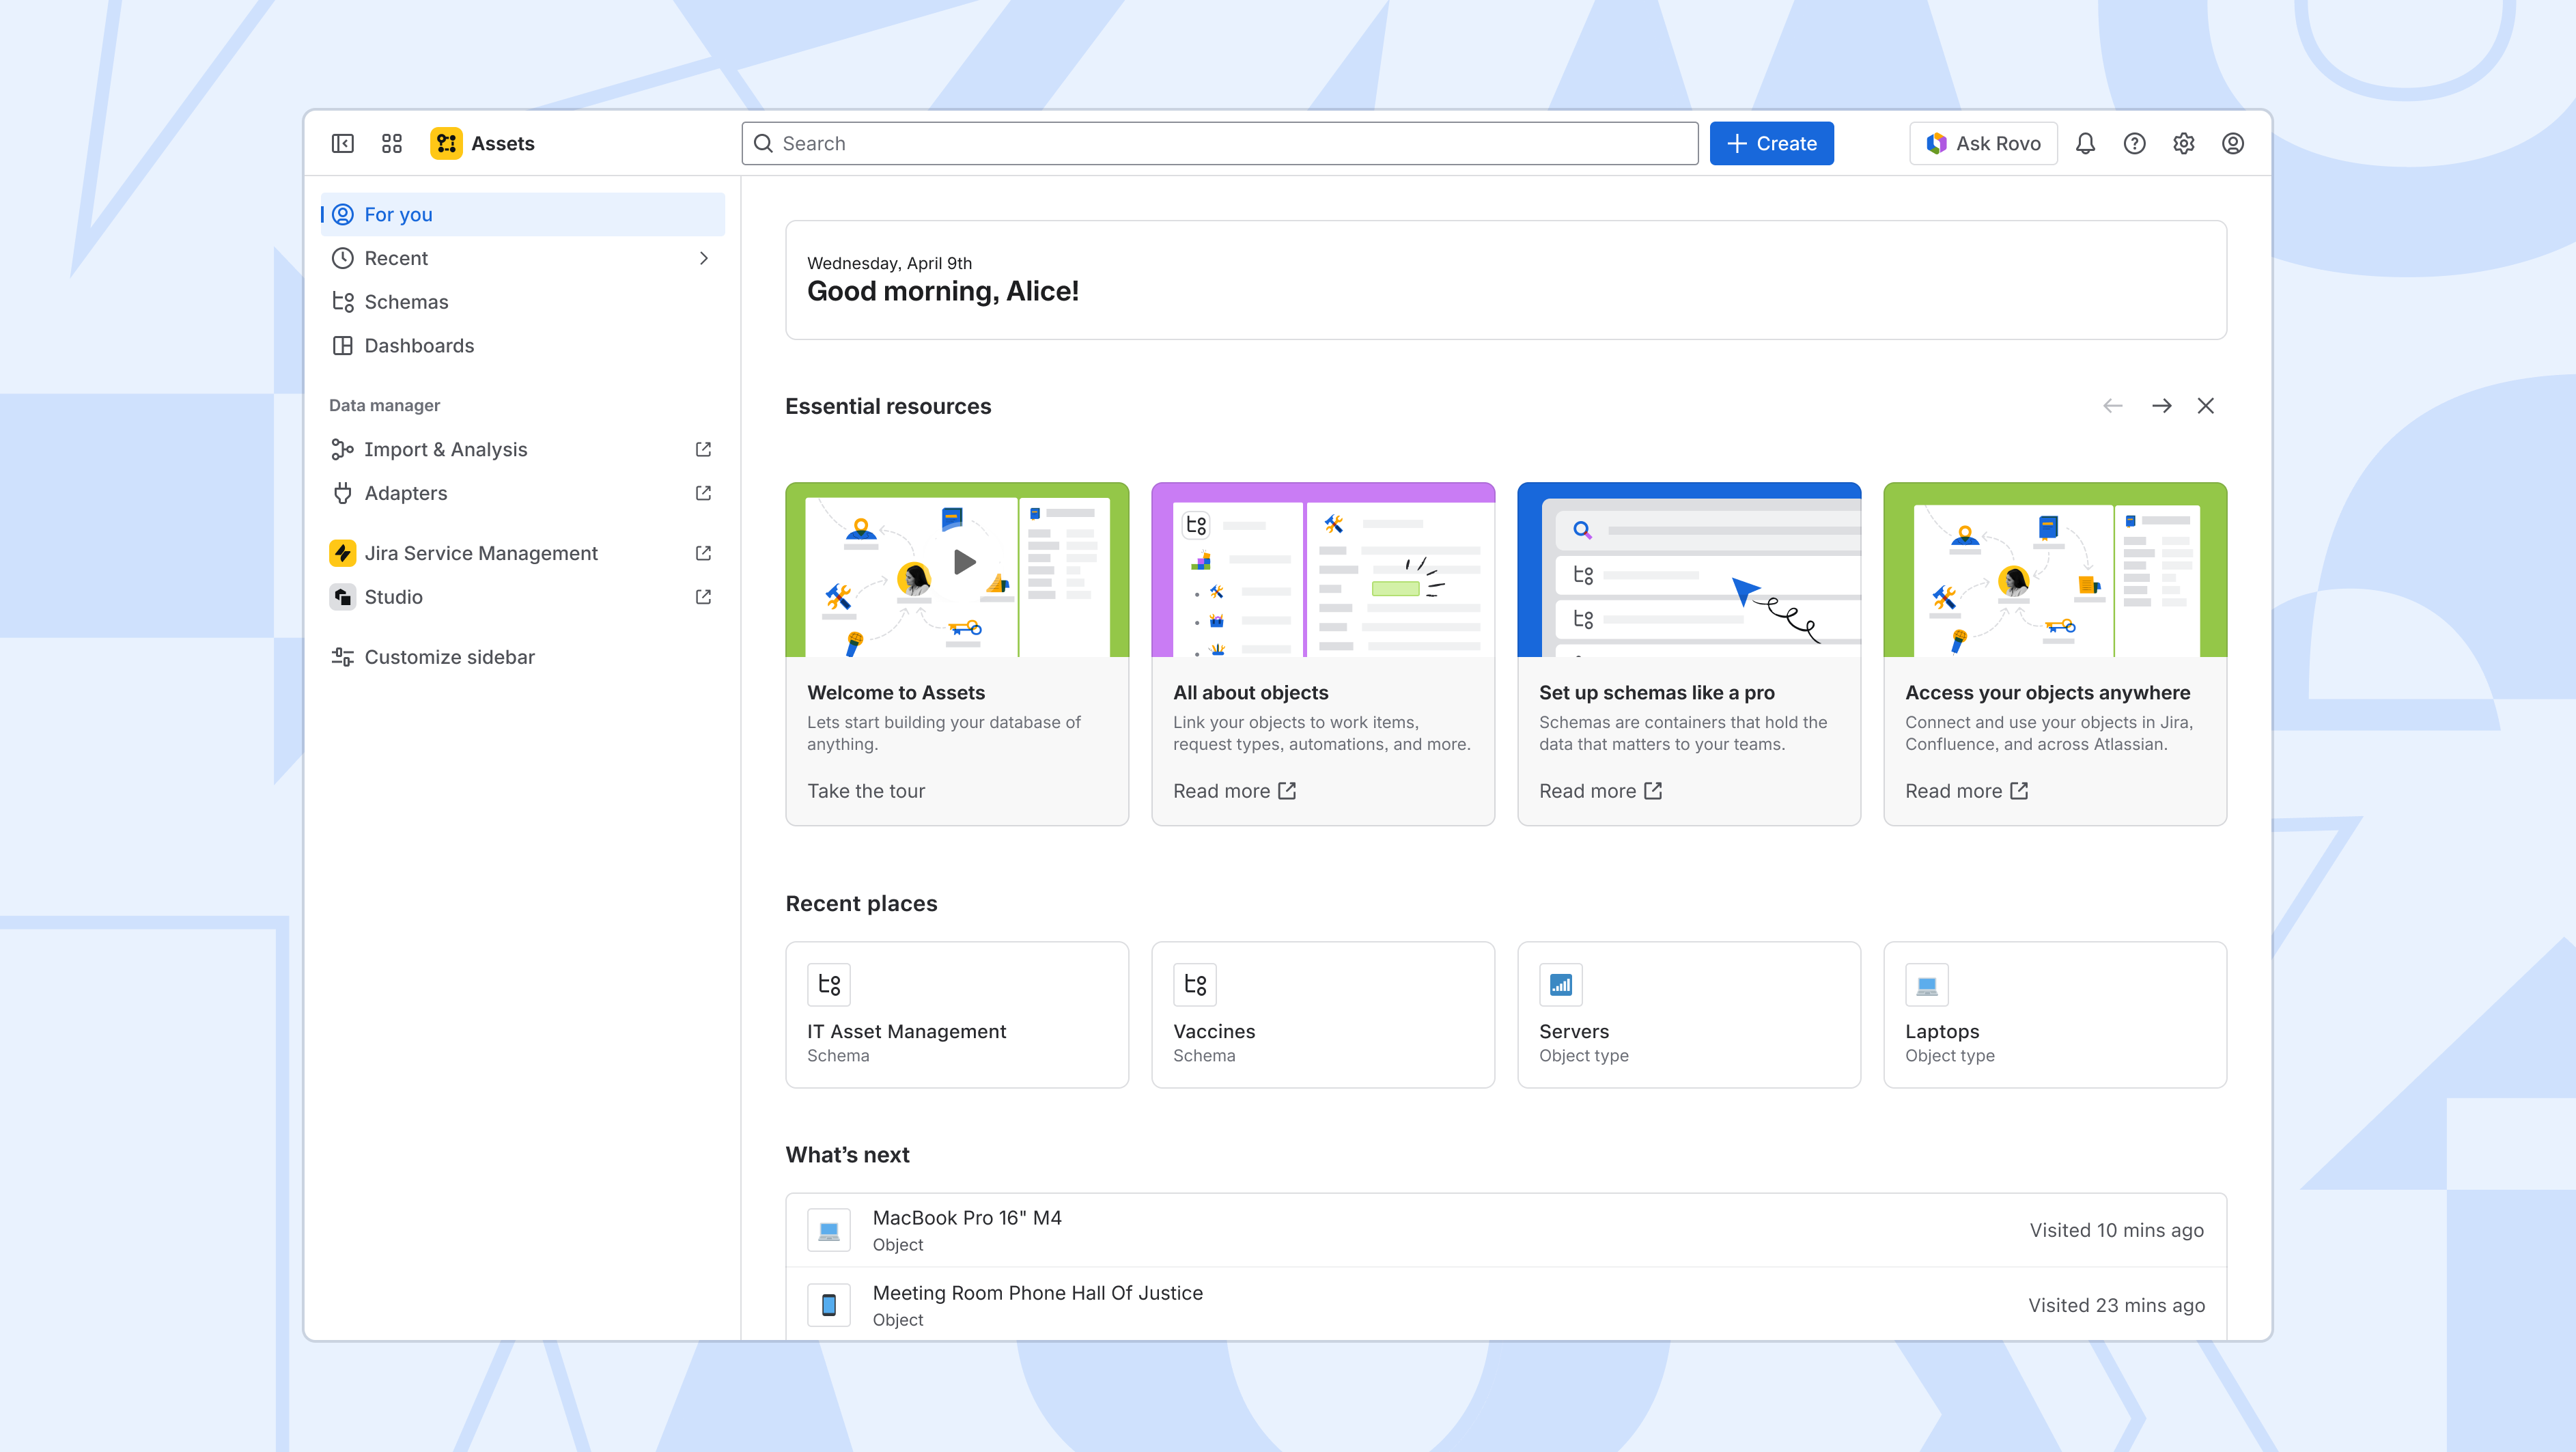Viewport: 2576px width, 1452px height.
Task: Click the Assets logo icon
Action: click(446, 143)
